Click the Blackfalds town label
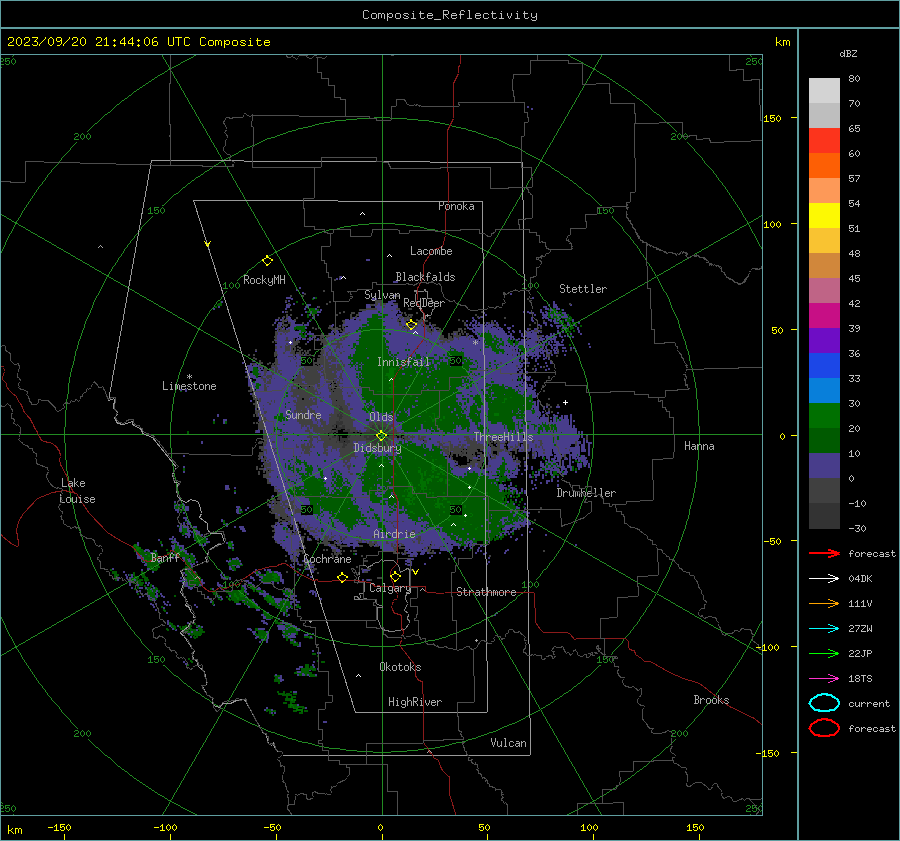The width and height of the screenshot is (900, 841). [x=425, y=277]
